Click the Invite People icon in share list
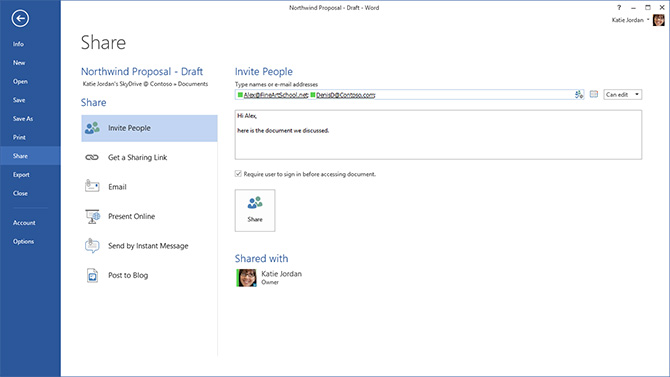Screen dimensions: 670x377 click(x=92, y=128)
